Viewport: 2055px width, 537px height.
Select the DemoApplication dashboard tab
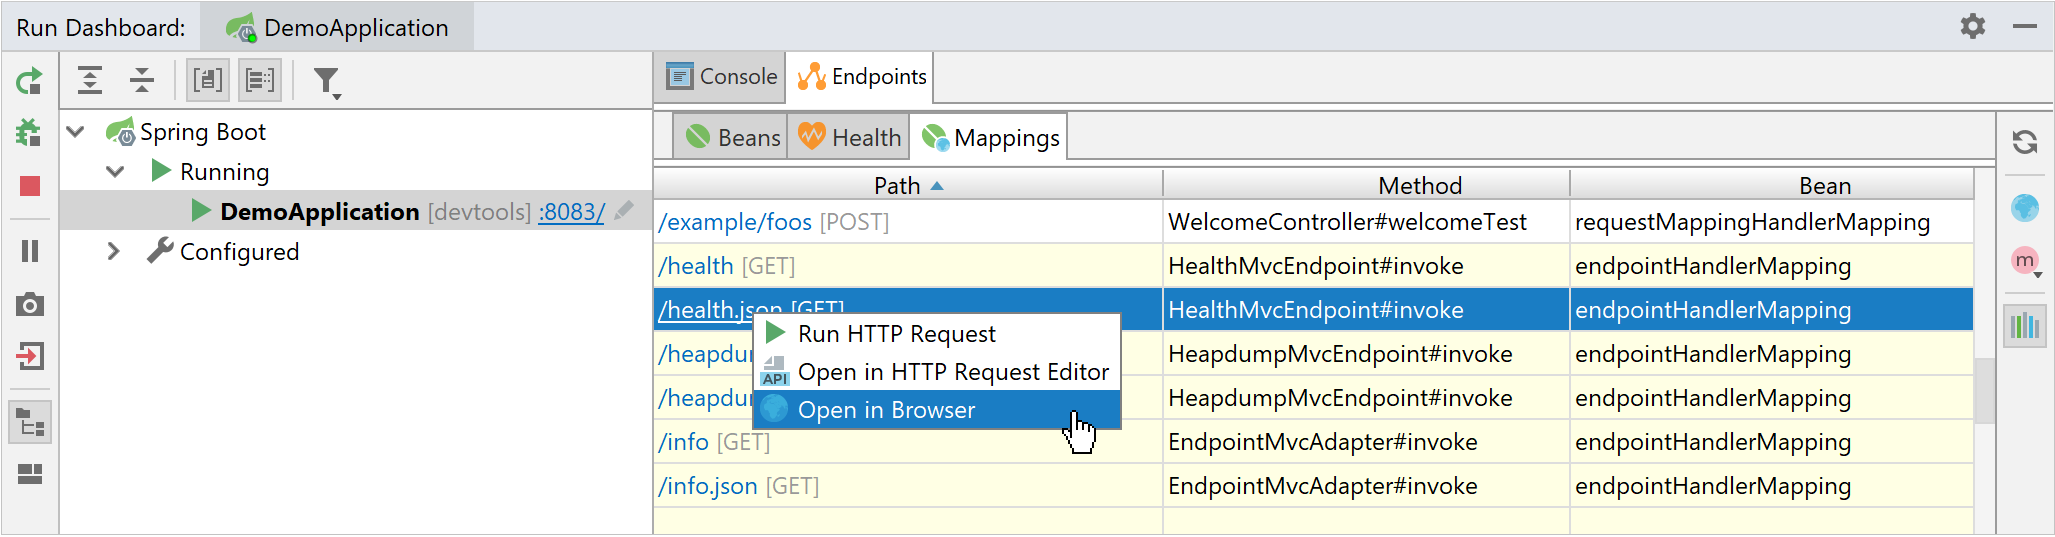(x=337, y=27)
